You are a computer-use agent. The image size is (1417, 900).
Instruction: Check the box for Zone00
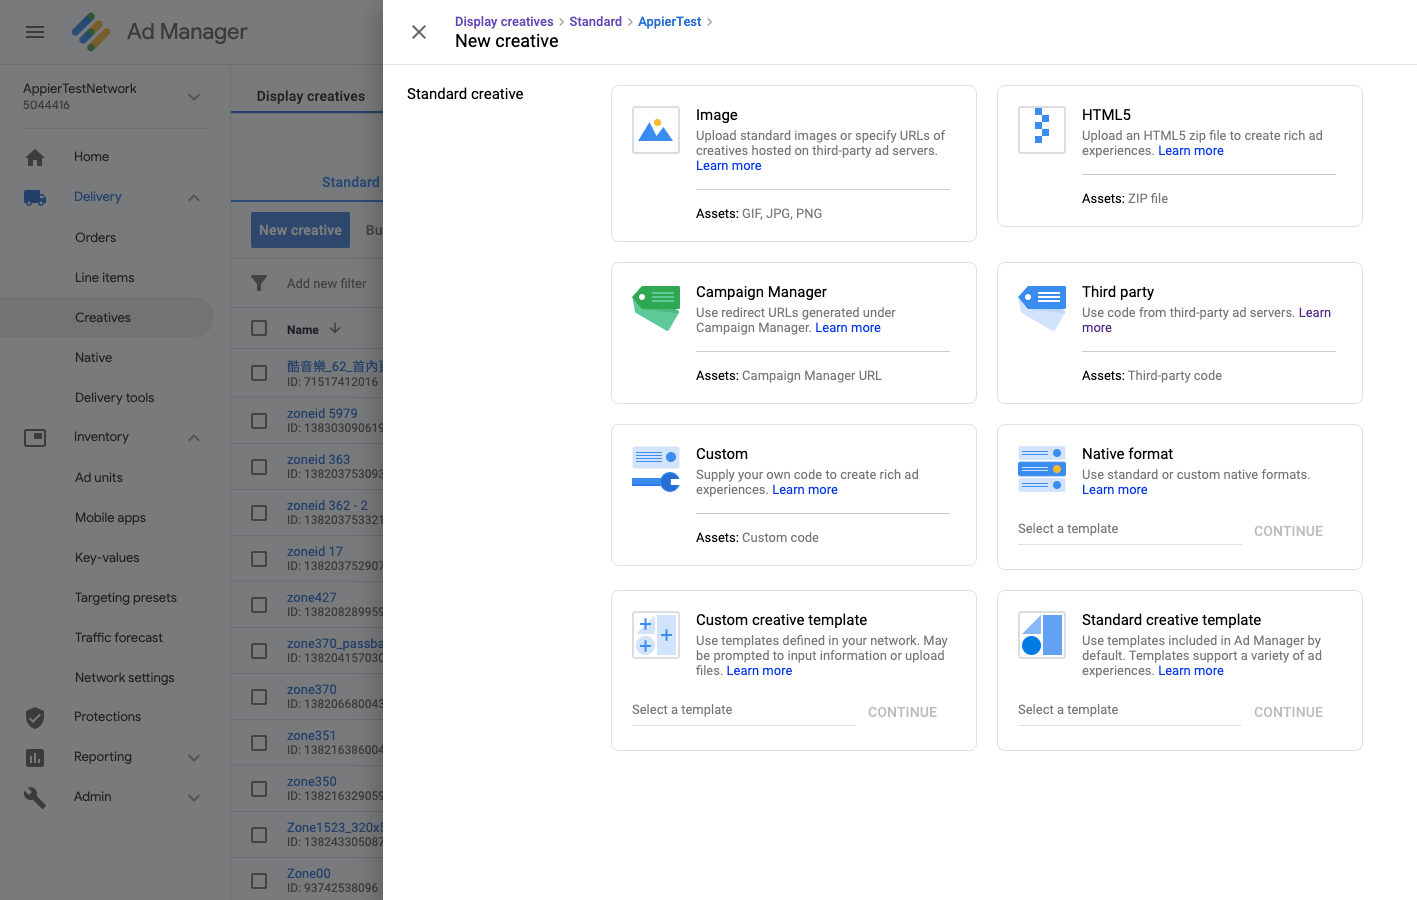(259, 881)
